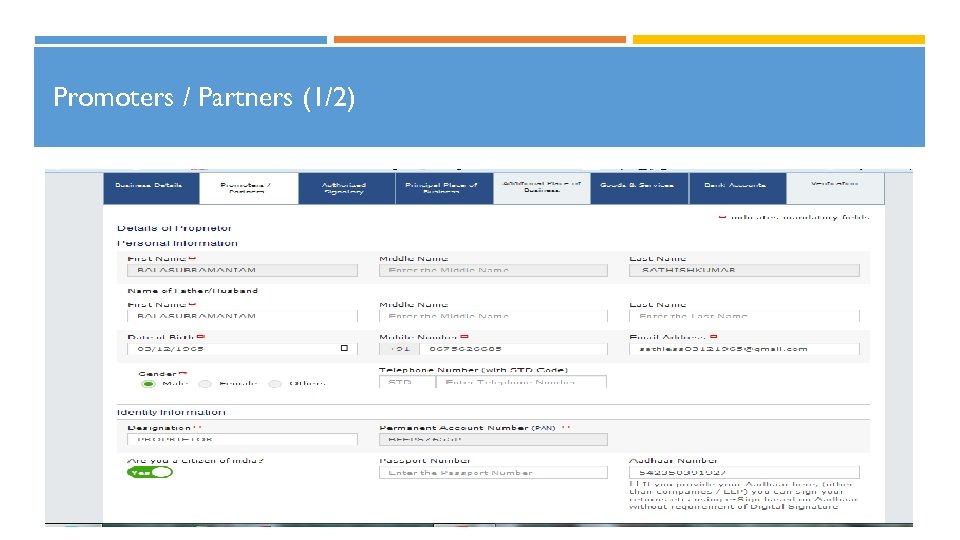Viewport: 960px width, 540px height.
Task: Go to the Authorized Signatory tab
Action: click(347, 188)
